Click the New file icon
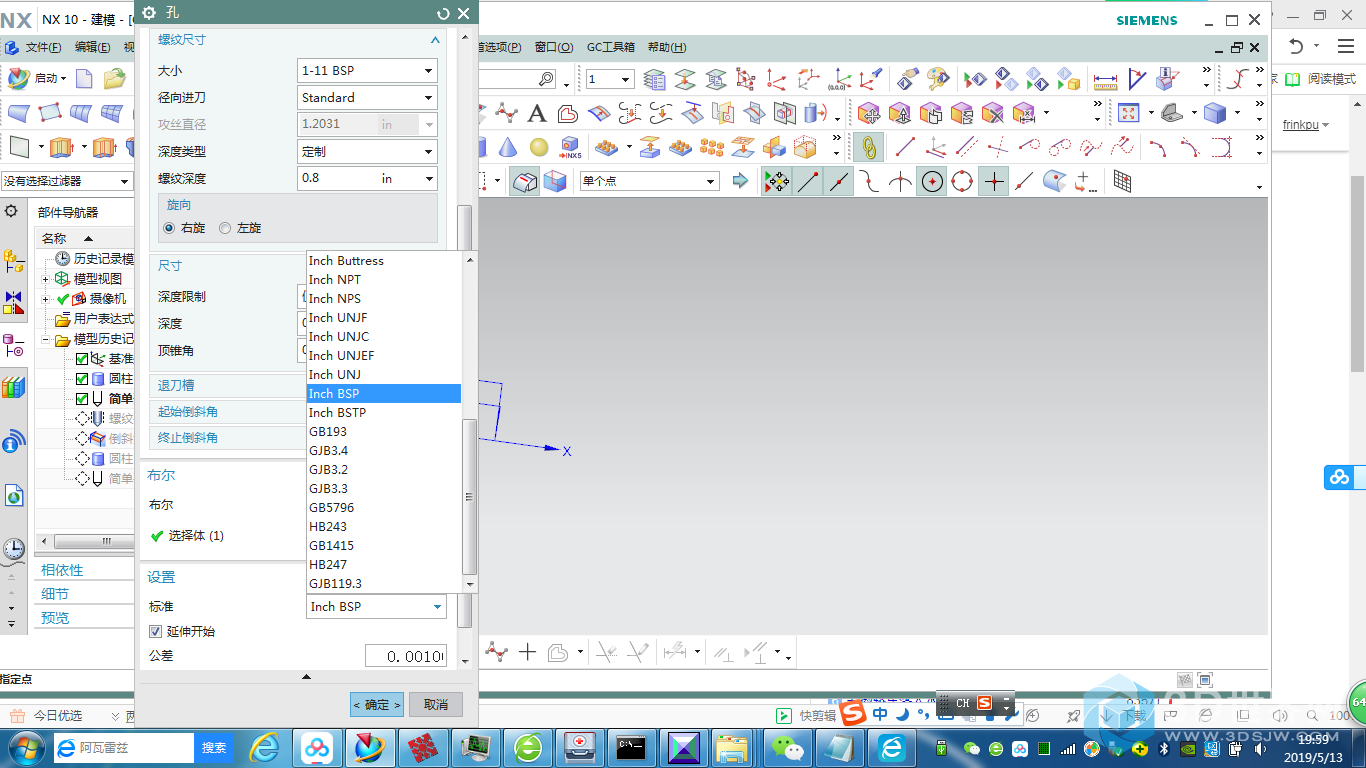 click(x=84, y=78)
